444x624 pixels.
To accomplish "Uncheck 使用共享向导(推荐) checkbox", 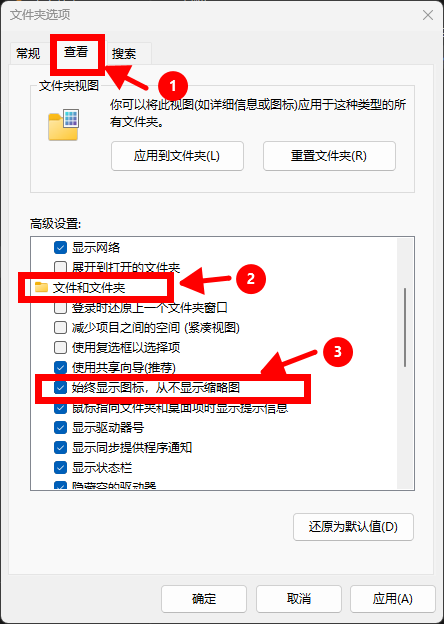I will point(60,367).
